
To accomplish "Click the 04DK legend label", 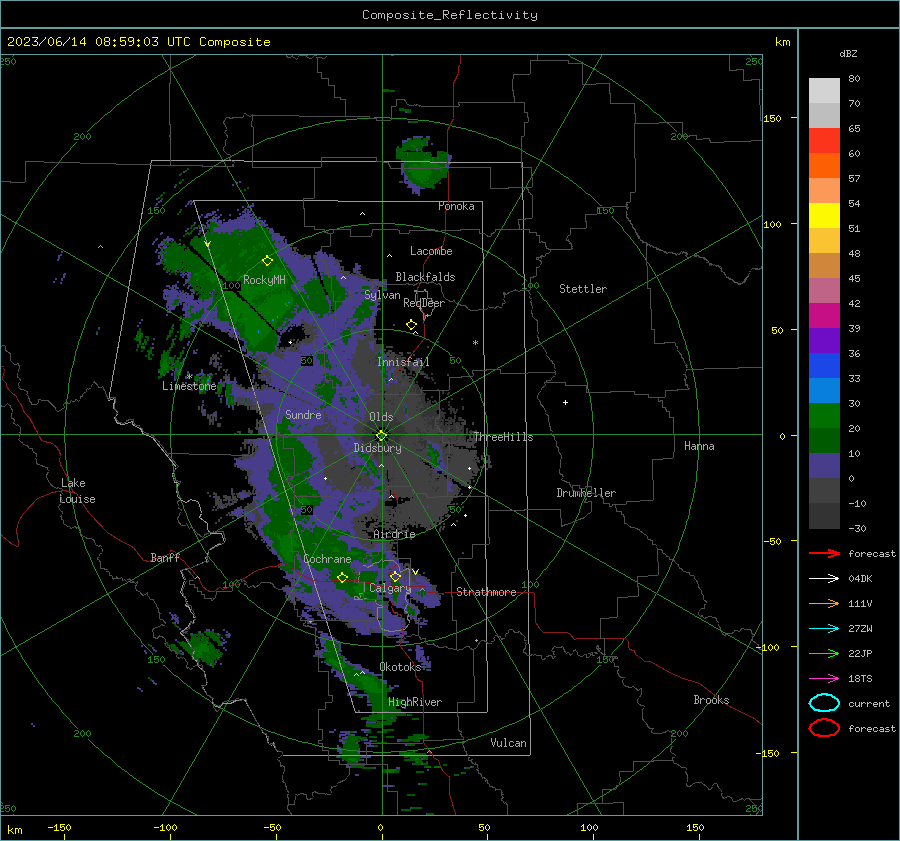I will (860, 579).
